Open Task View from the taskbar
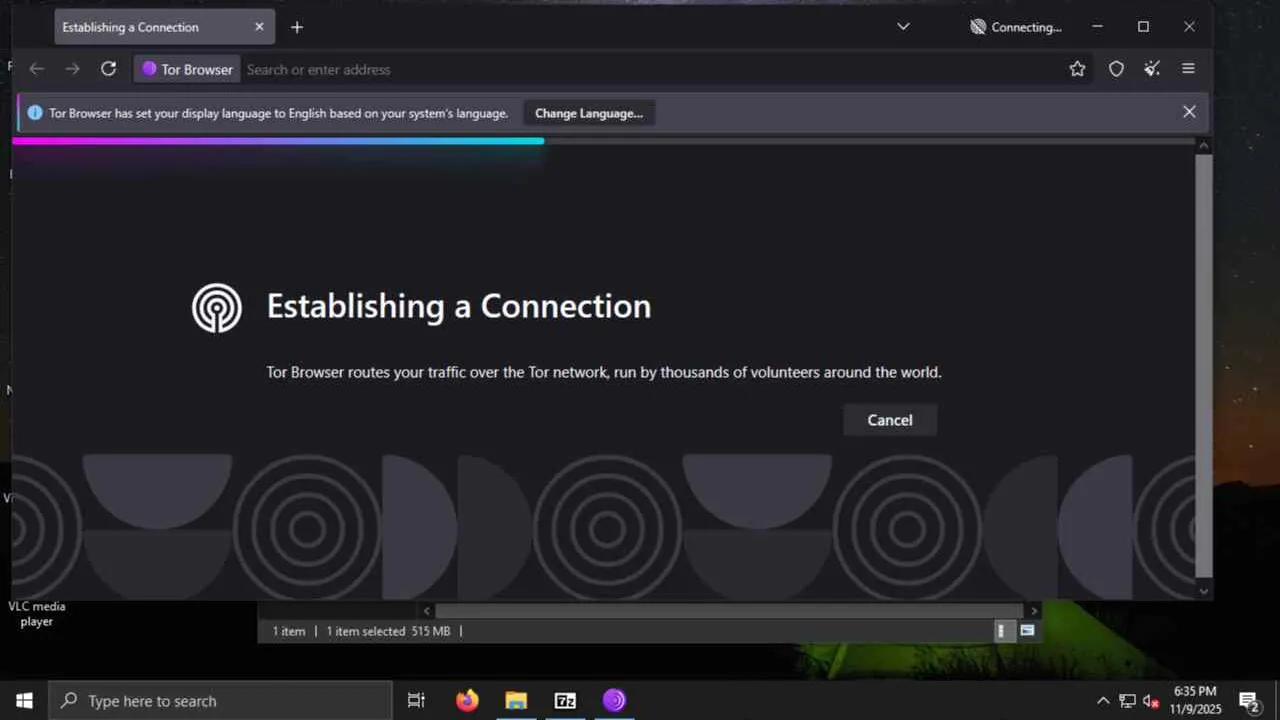 416,701
